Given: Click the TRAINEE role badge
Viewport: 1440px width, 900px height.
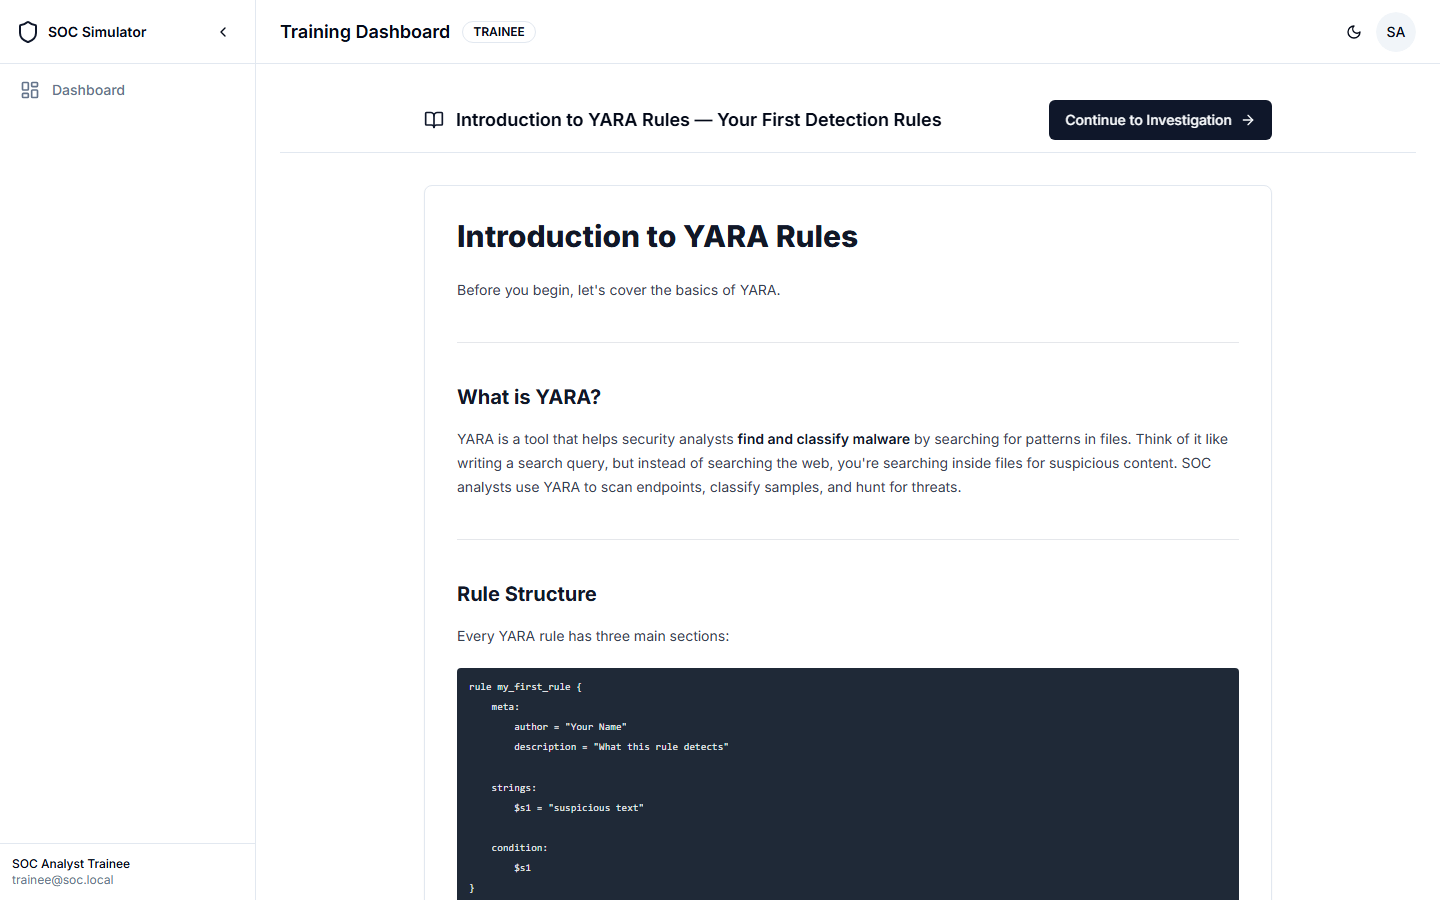Looking at the screenshot, I should click(x=499, y=32).
